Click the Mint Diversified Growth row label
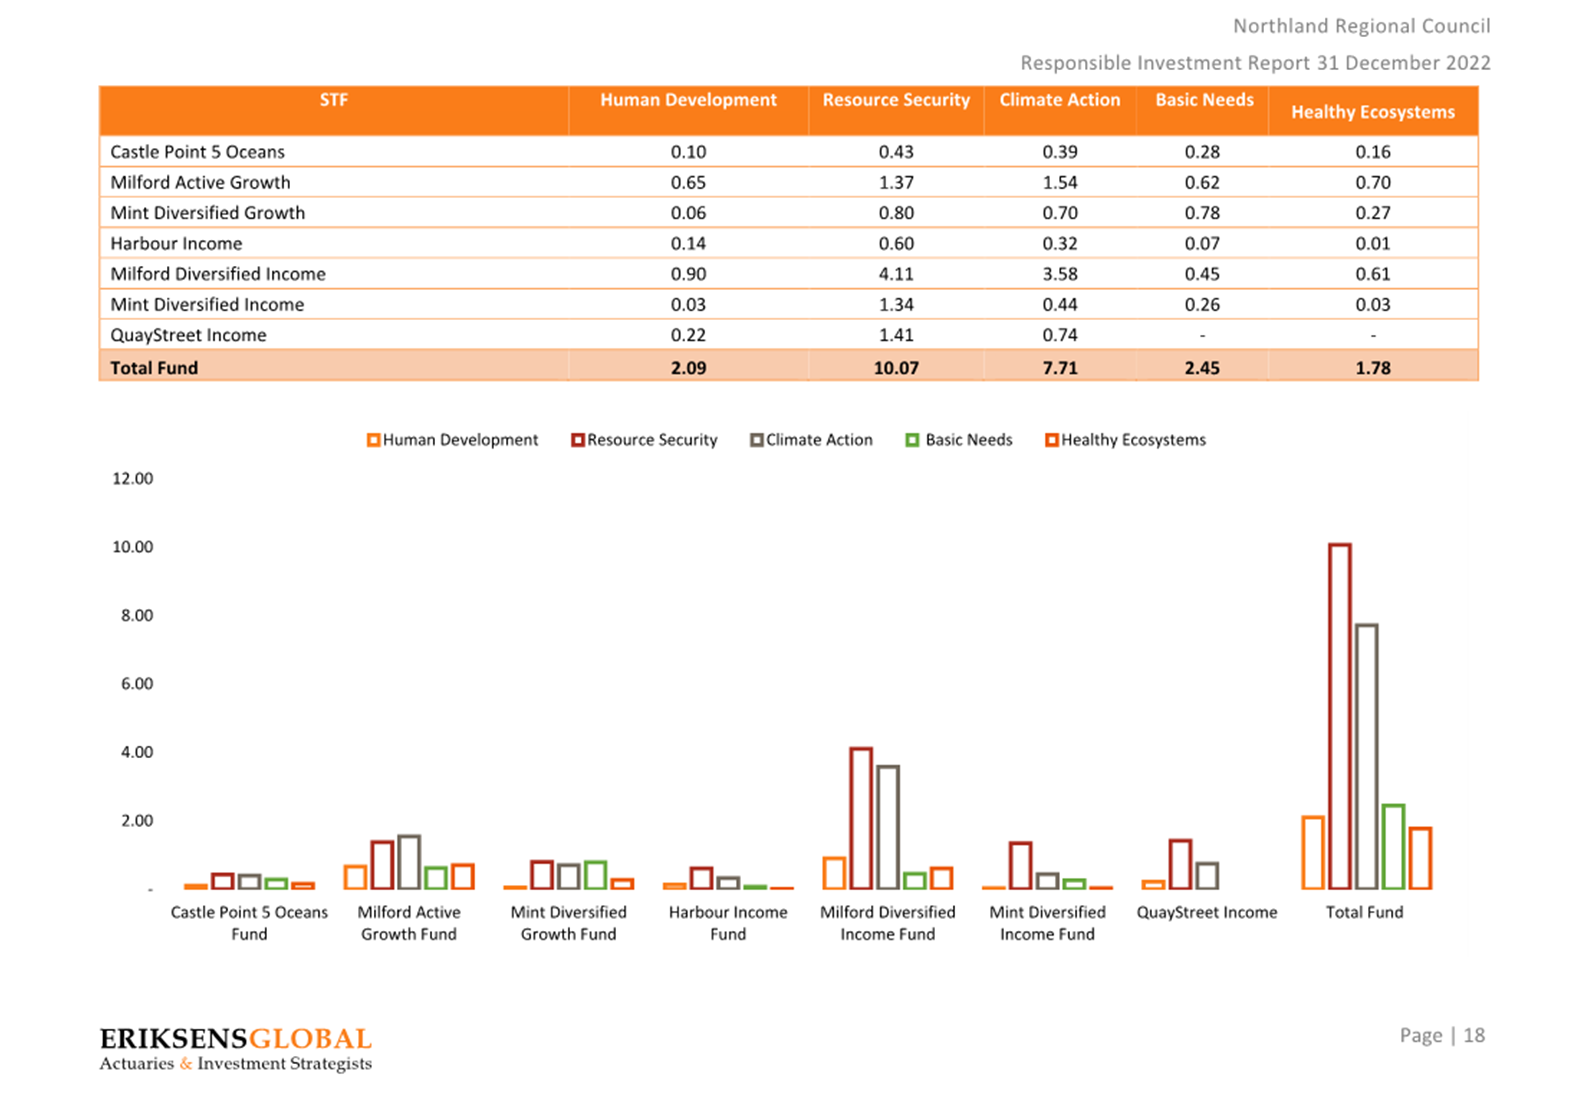 207,213
